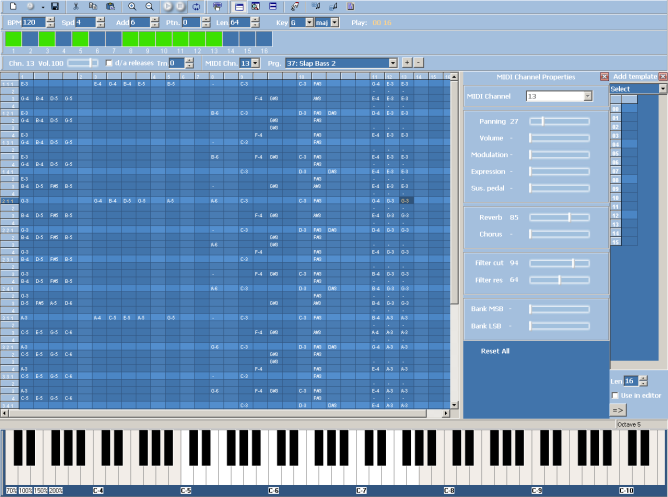The image size is (668, 497).
Task: Toggle green channel block number 1
Action: pos(12,39)
